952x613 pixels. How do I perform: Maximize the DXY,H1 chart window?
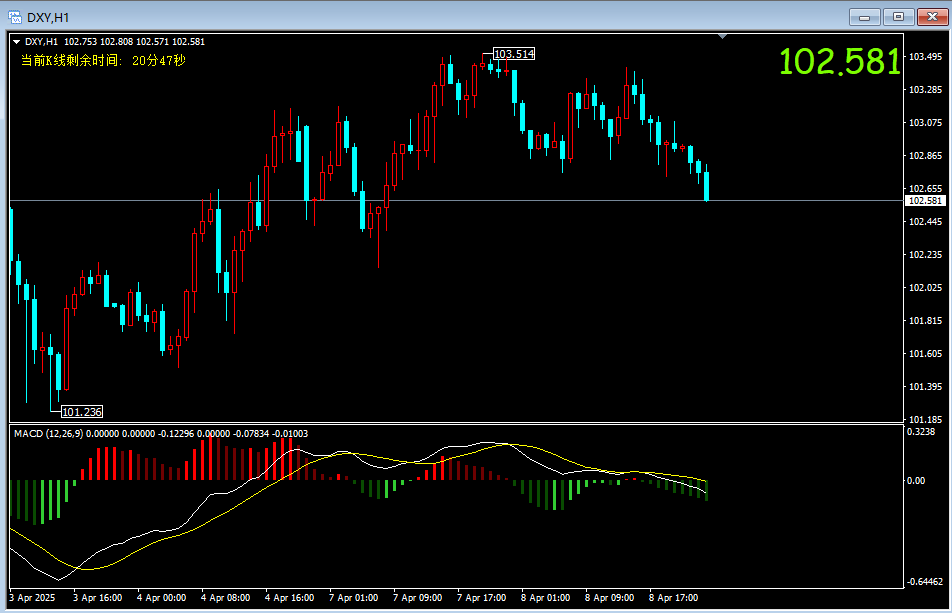898,16
